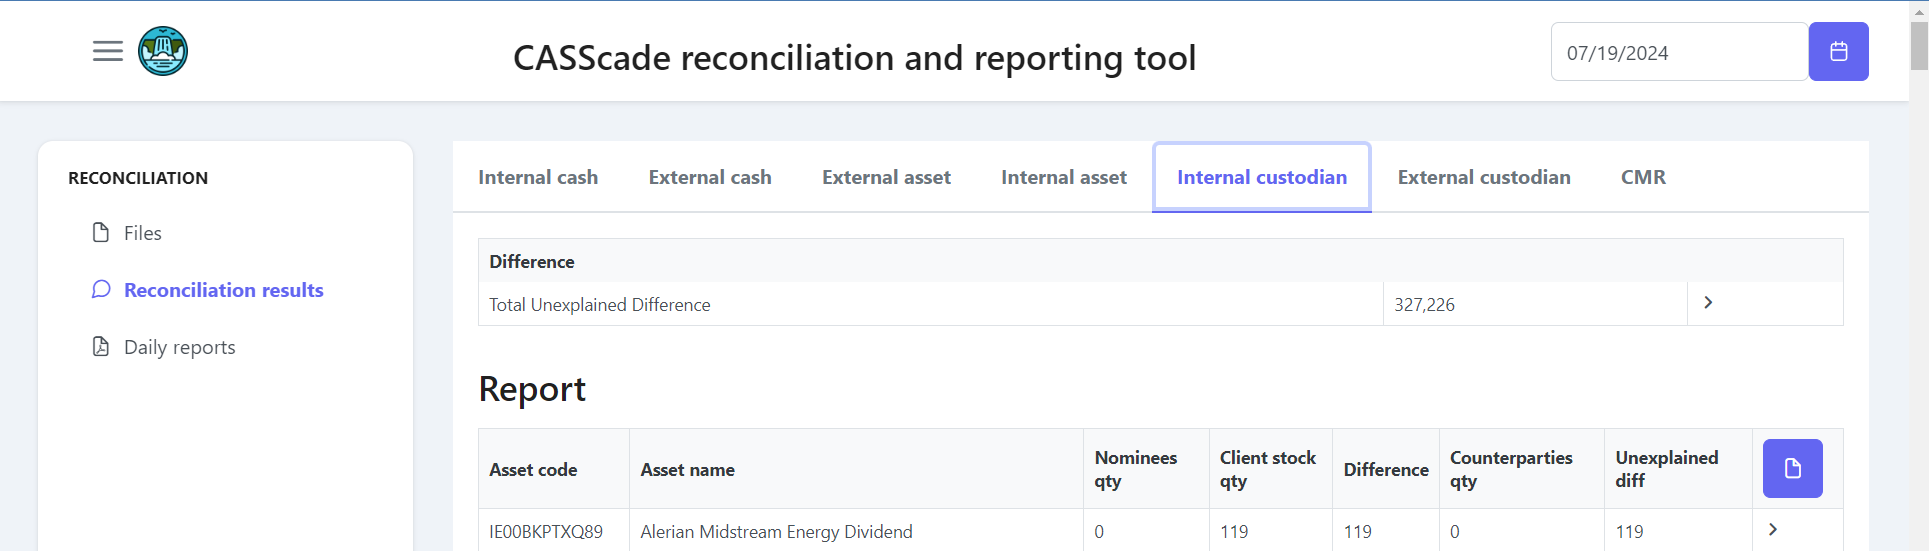Select the Internal asset tab
This screenshot has height=551, width=1929.
click(1063, 177)
